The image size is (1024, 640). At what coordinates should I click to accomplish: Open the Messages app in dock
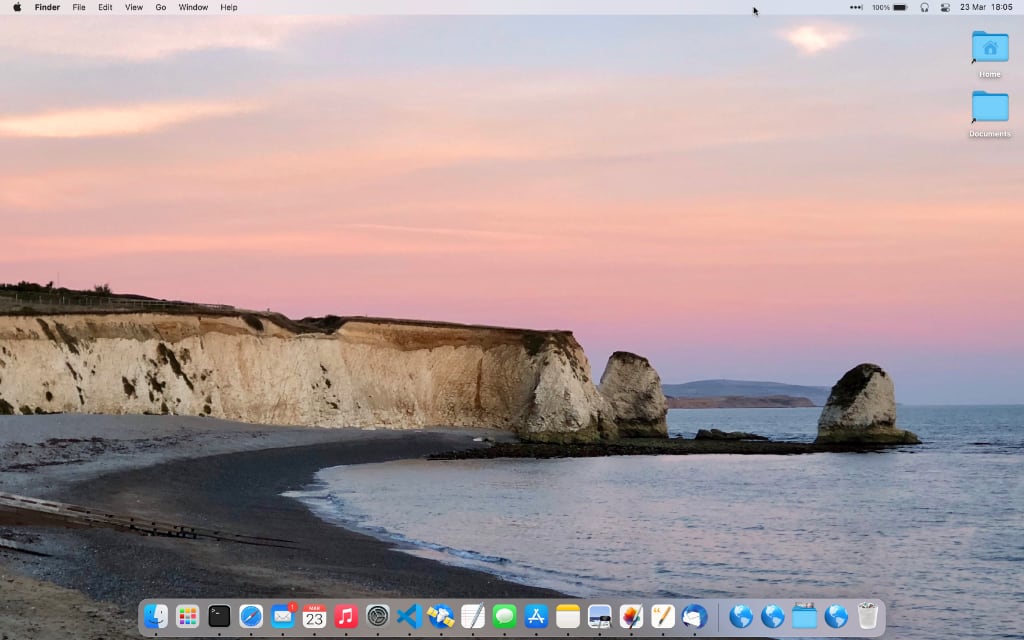[504, 617]
